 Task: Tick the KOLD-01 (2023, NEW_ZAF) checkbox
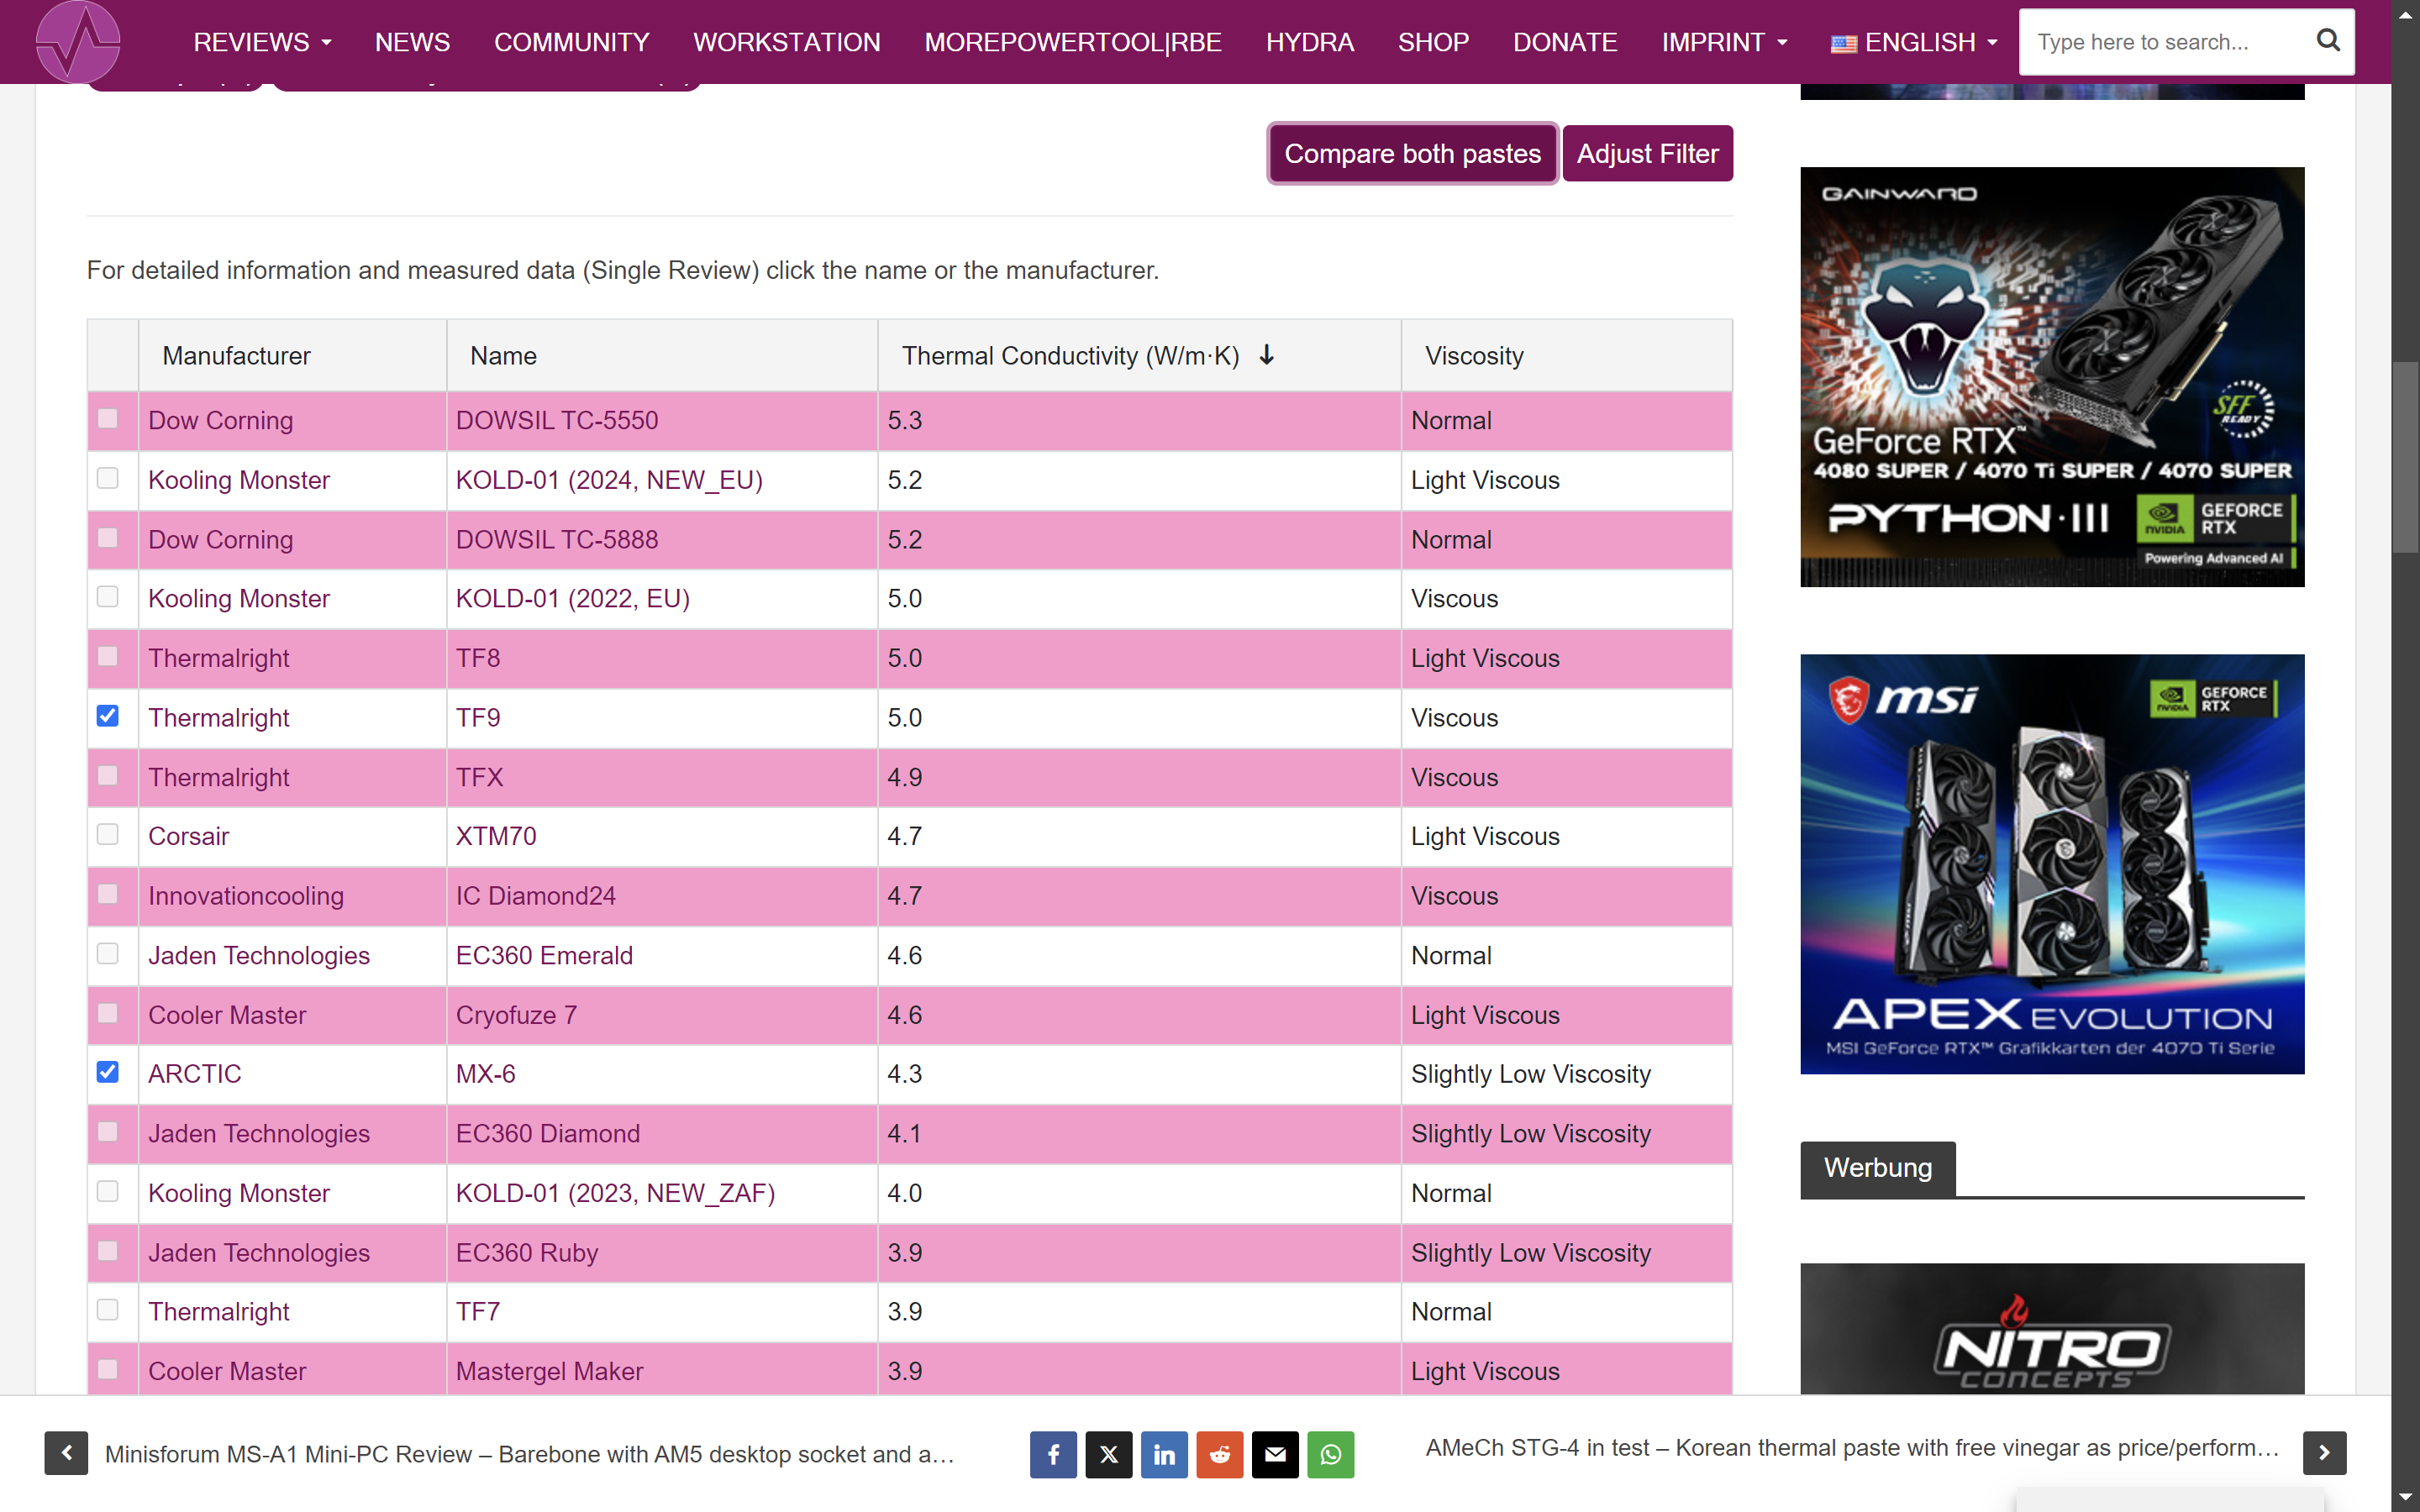click(108, 1191)
